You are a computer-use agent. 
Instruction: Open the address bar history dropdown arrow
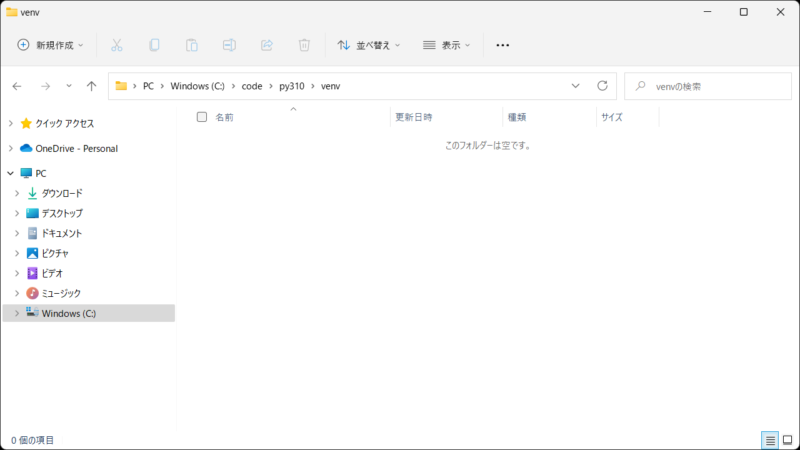(575, 86)
